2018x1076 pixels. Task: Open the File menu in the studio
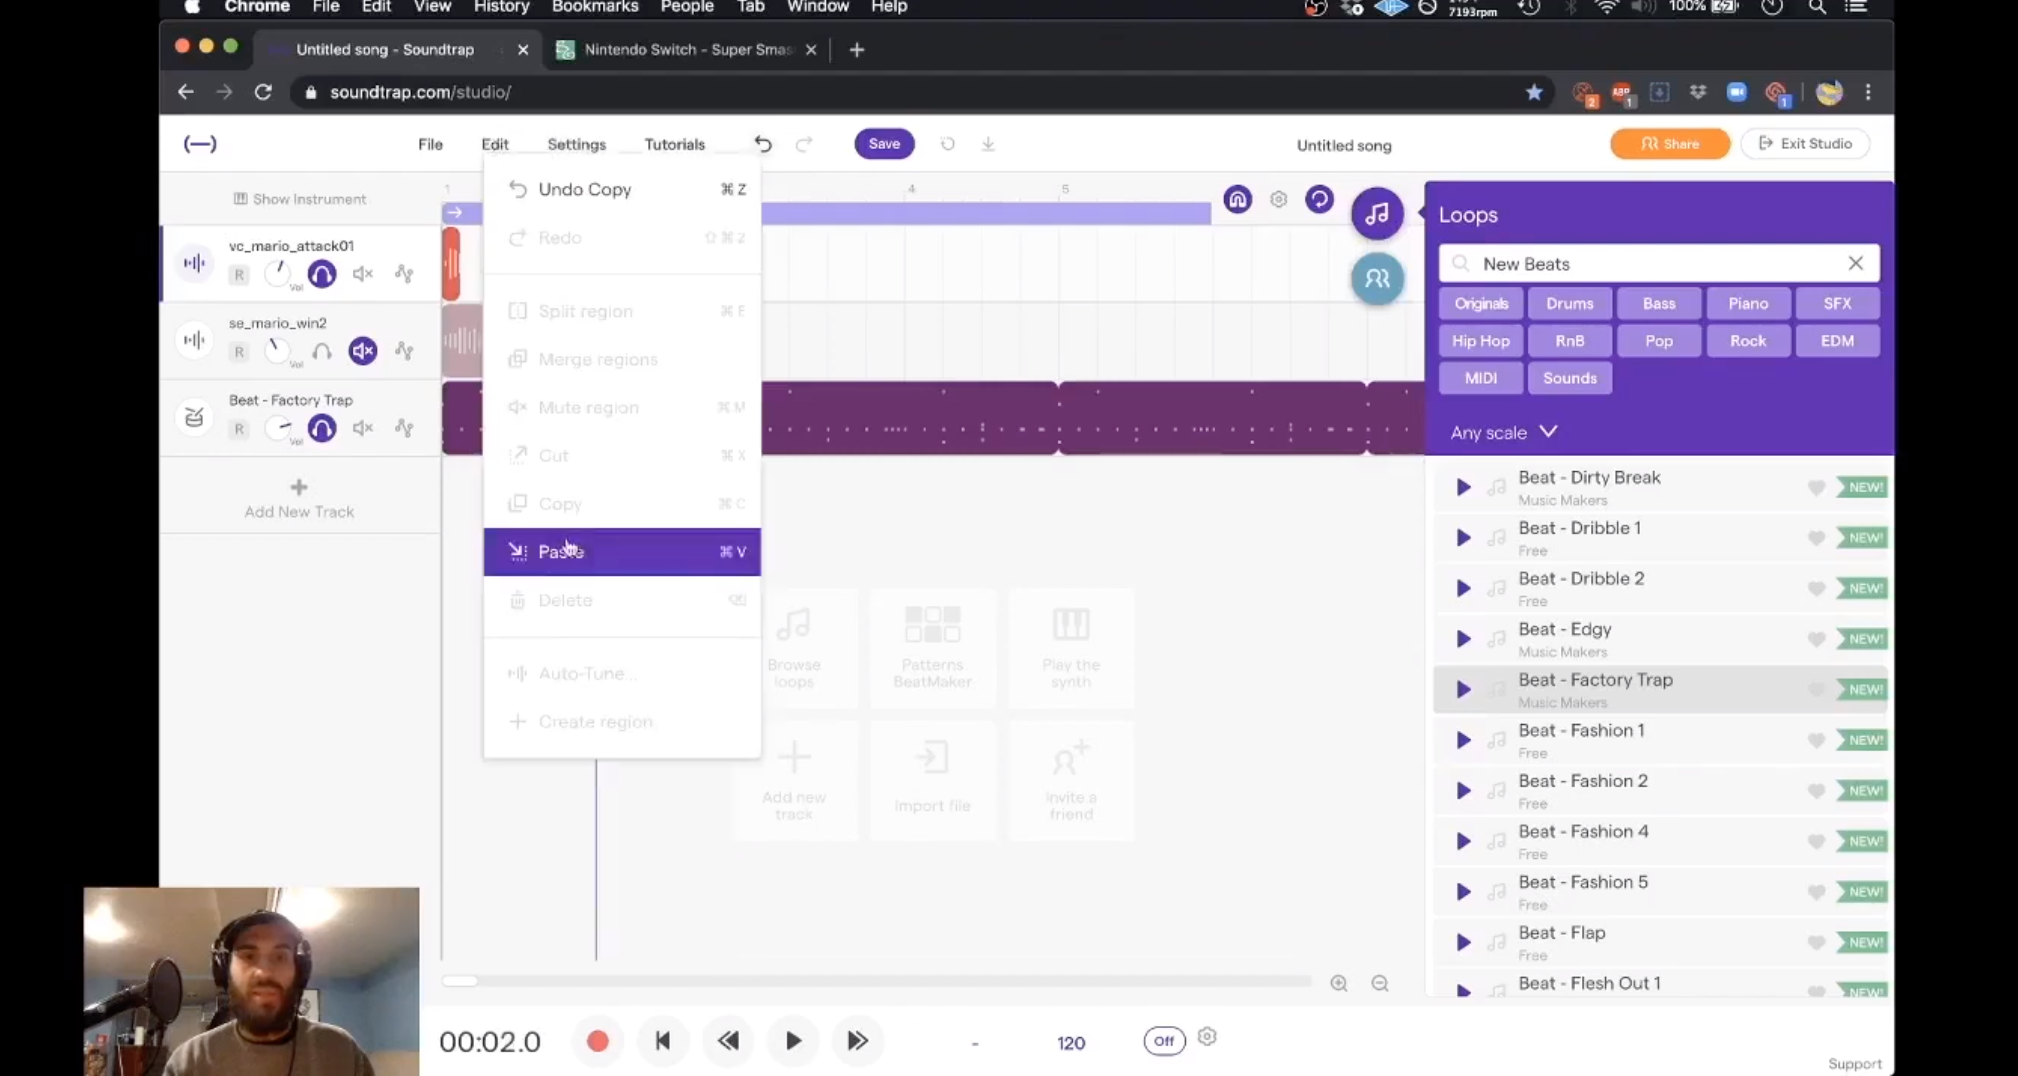429,144
